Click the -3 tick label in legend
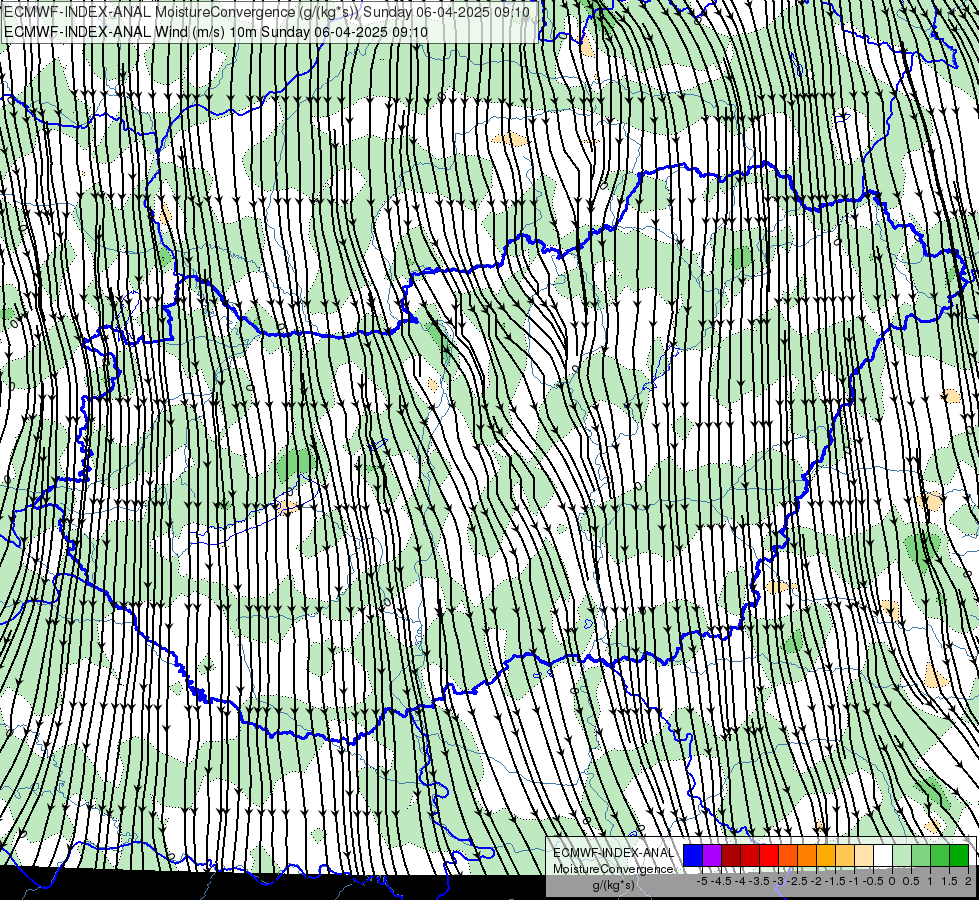Image resolution: width=979 pixels, height=900 pixels. [x=778, y=881]
